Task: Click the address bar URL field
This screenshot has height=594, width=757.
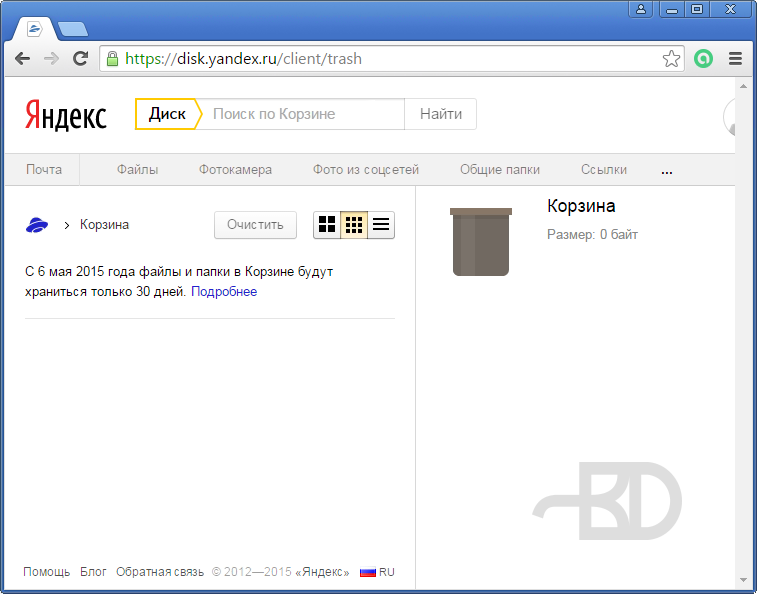Action: click(x=391, y=59)
